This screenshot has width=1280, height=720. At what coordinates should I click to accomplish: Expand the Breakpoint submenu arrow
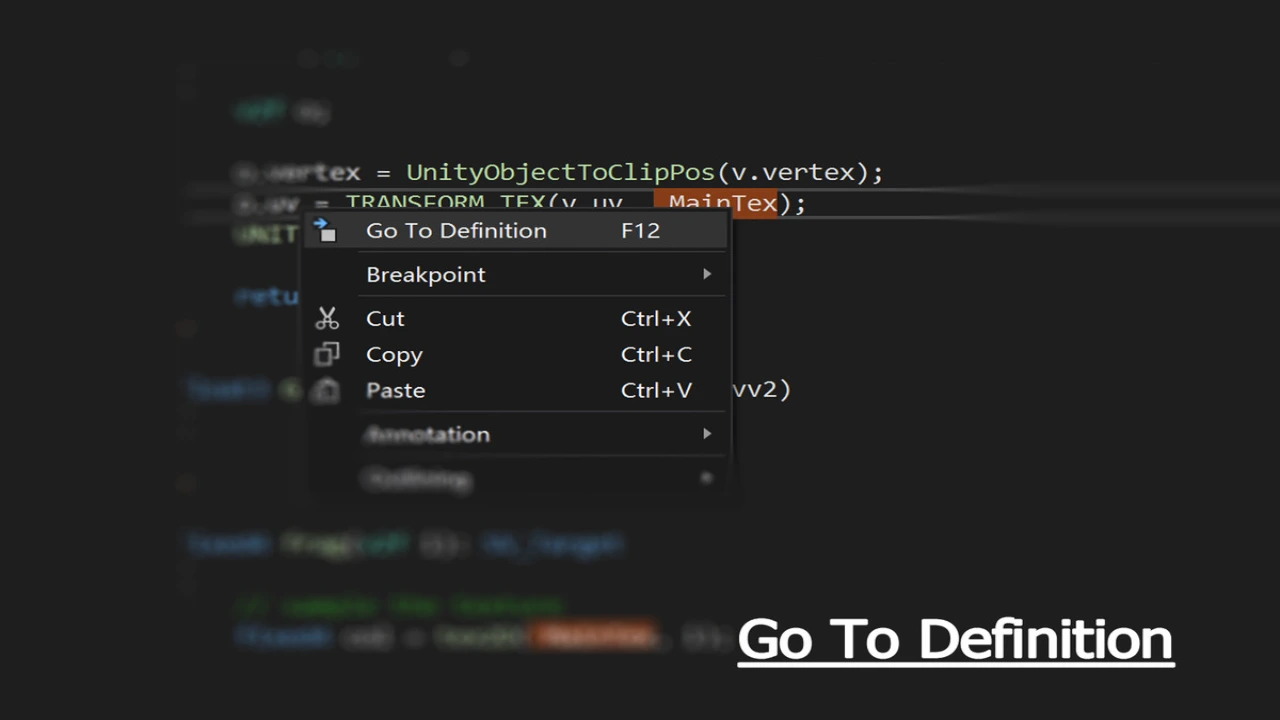point(707,274)
